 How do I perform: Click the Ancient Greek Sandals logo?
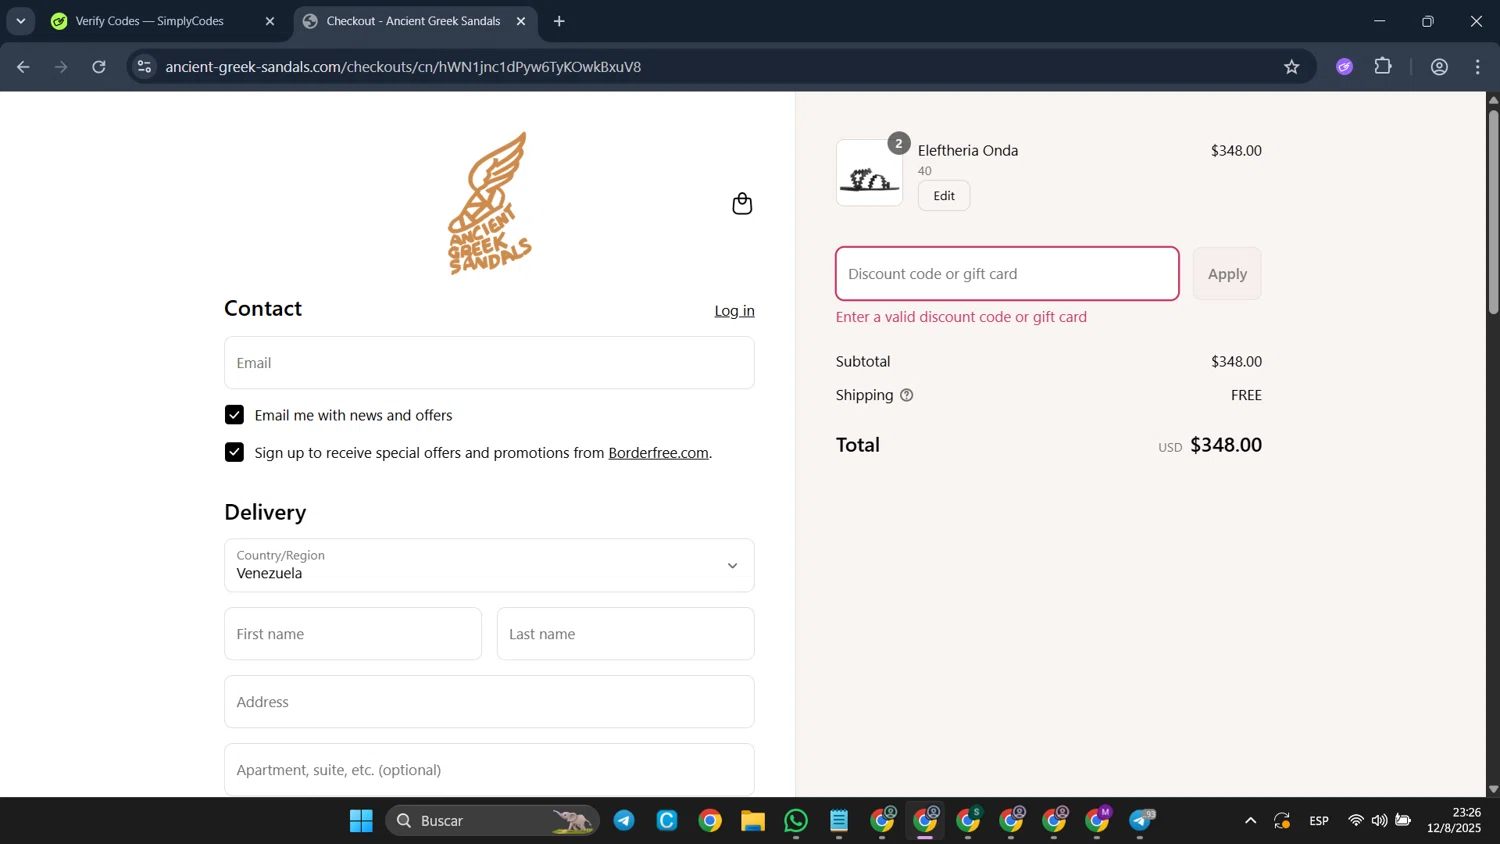click(x=489, y=204)
